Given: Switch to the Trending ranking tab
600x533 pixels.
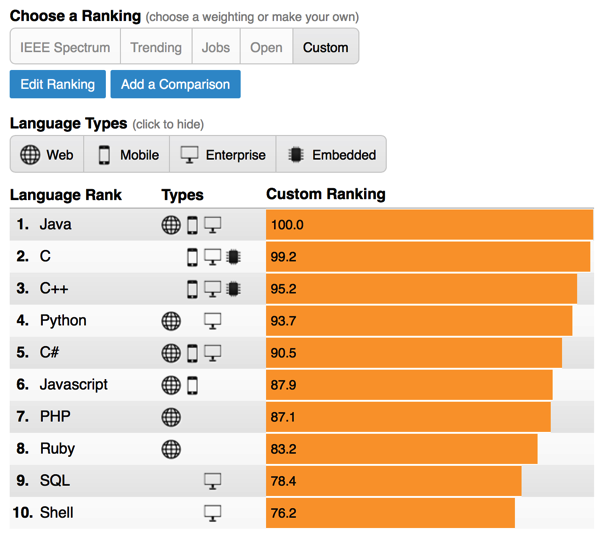Looking at the screenshot, I should coord(156,46).
